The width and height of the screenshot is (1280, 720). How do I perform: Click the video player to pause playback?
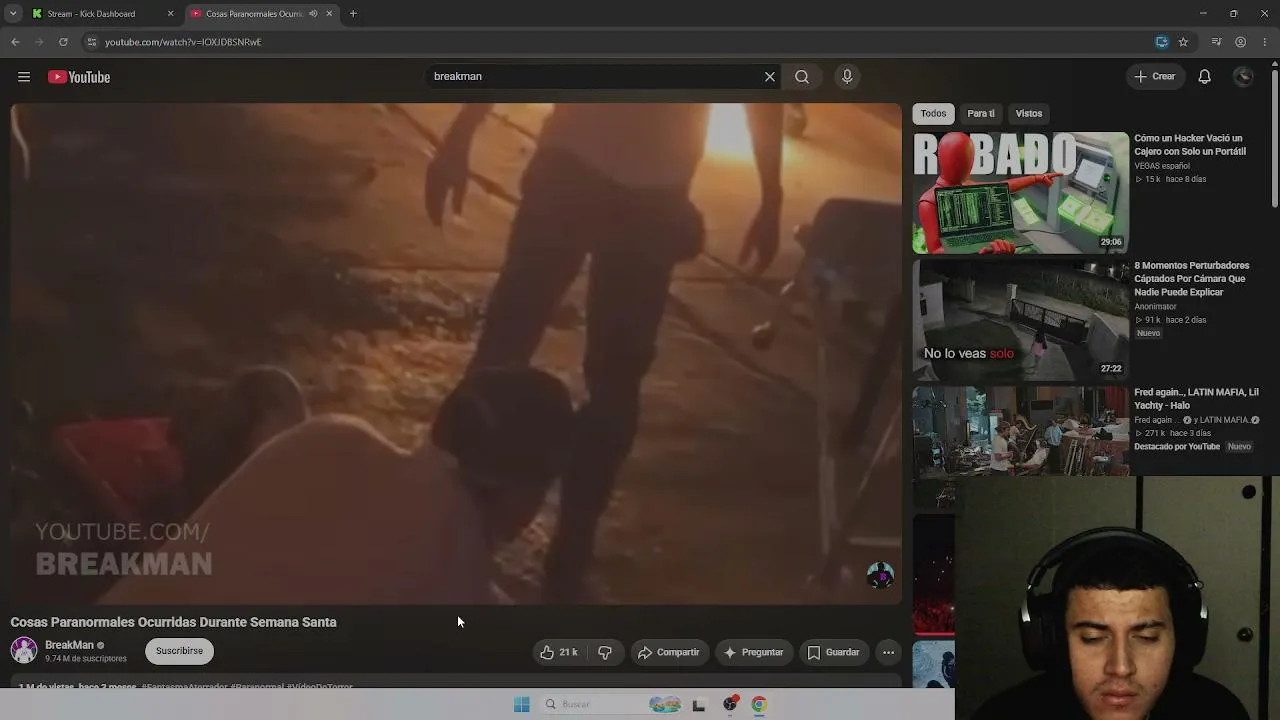click(456, 353)
